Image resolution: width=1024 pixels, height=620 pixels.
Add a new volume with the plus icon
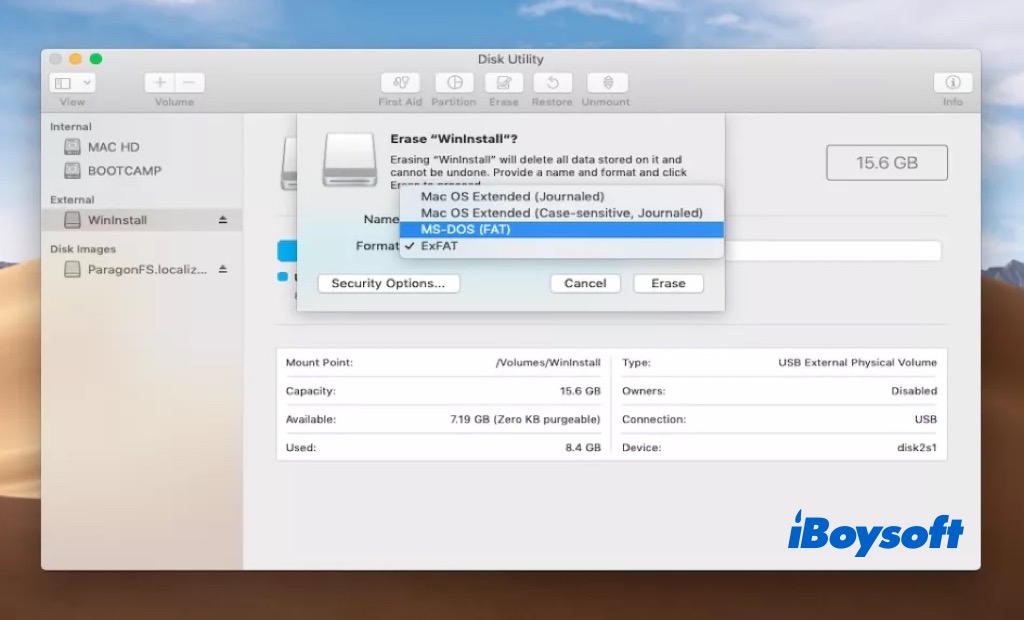pos(159,82)
